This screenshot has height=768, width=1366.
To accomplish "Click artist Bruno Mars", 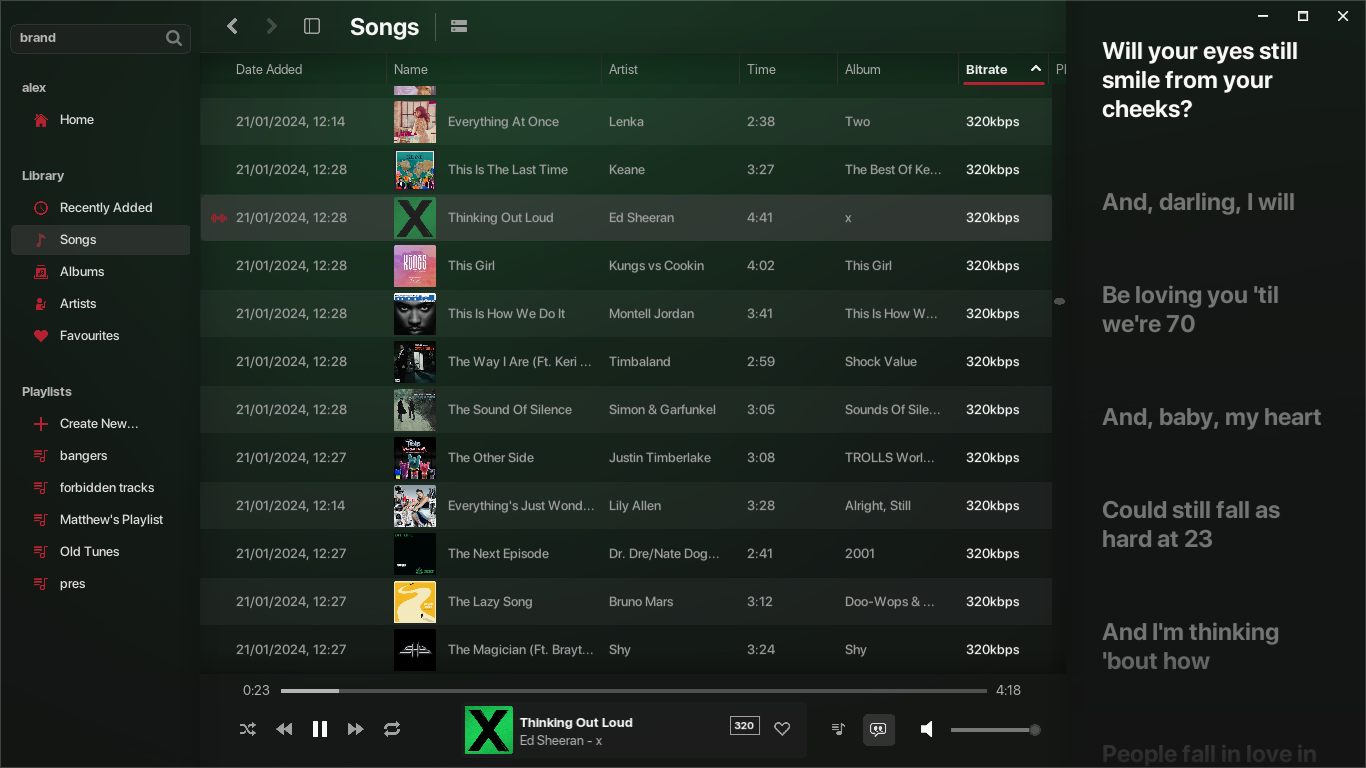I will [641, 601].
